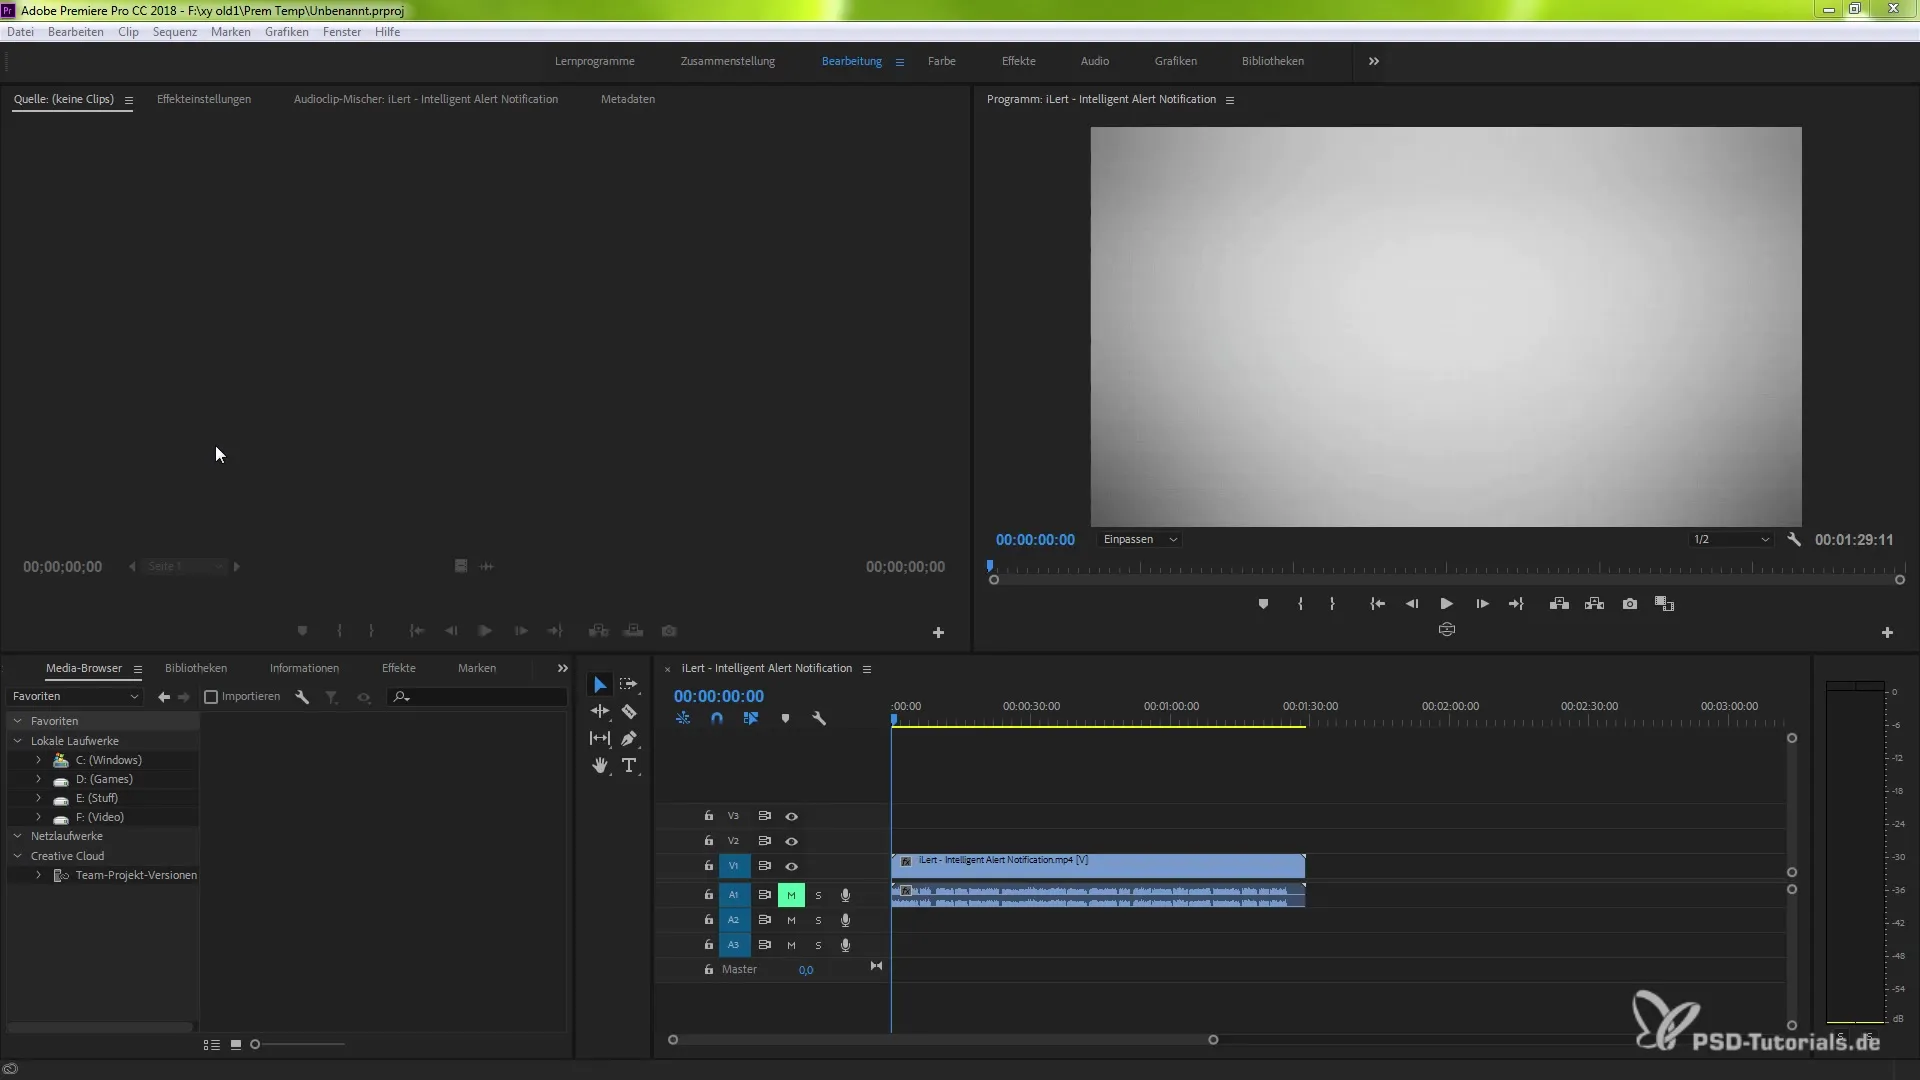The image size is (1920, 1080).
Task: Switch Media Browser to thumbnail view
Action: coord(236,1045)
